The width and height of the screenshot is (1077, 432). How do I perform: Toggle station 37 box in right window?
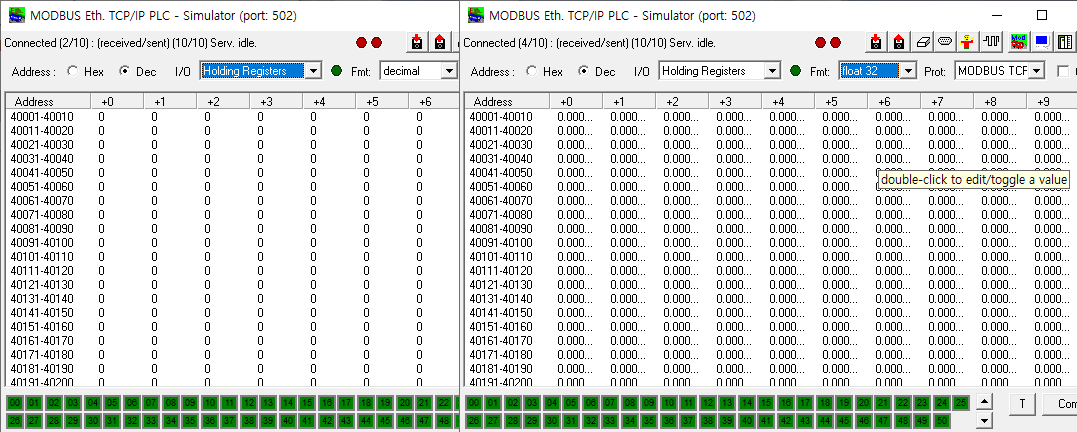[x=688, y=420]
